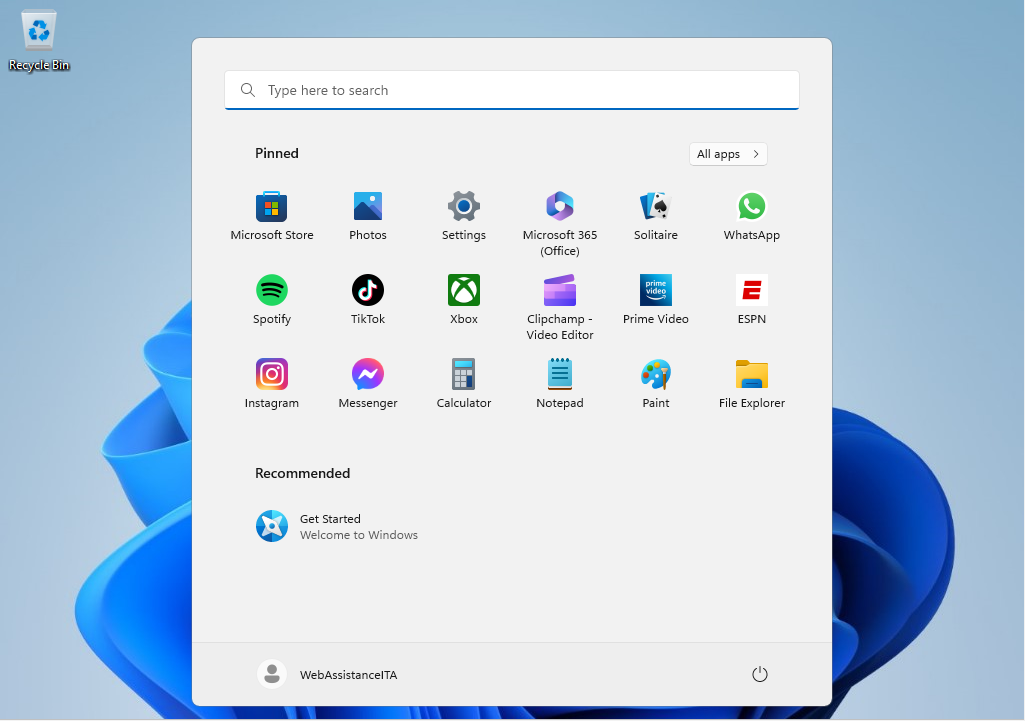
Task: Open WhatsApp from pinned apps
Action: (752, 216)
